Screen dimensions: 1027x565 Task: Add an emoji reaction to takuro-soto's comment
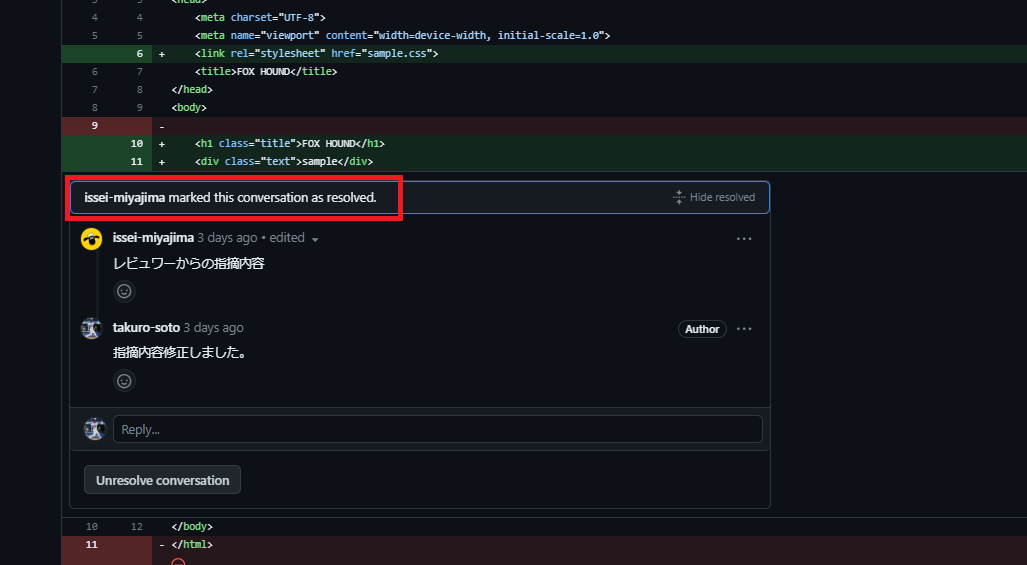coord(124,381)
